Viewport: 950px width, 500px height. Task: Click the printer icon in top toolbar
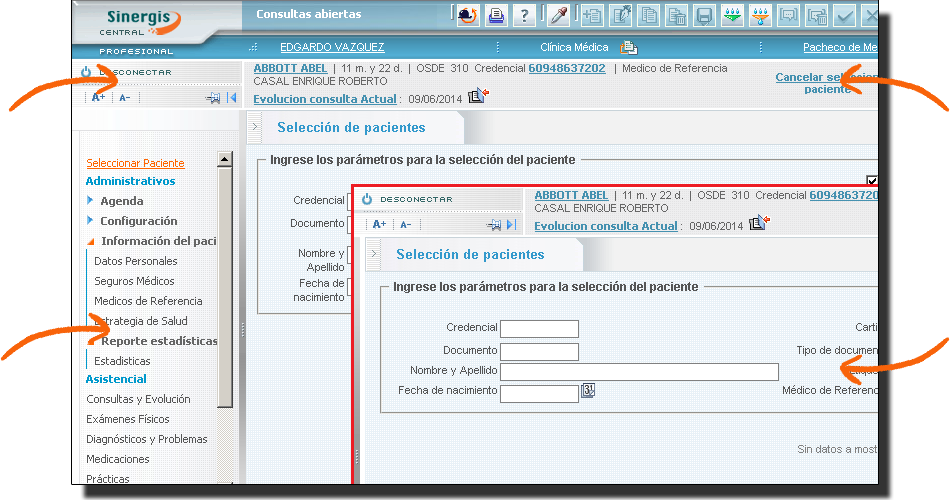click(x=497, y=15)
